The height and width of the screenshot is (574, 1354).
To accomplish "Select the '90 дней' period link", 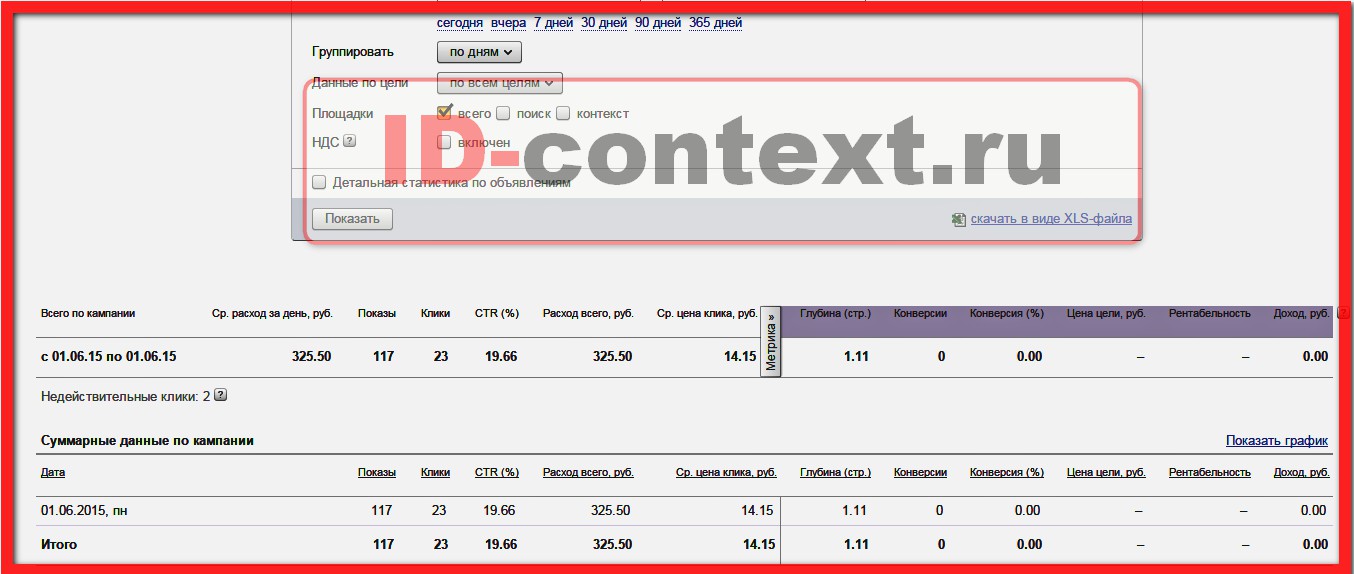I will (658, 23).
